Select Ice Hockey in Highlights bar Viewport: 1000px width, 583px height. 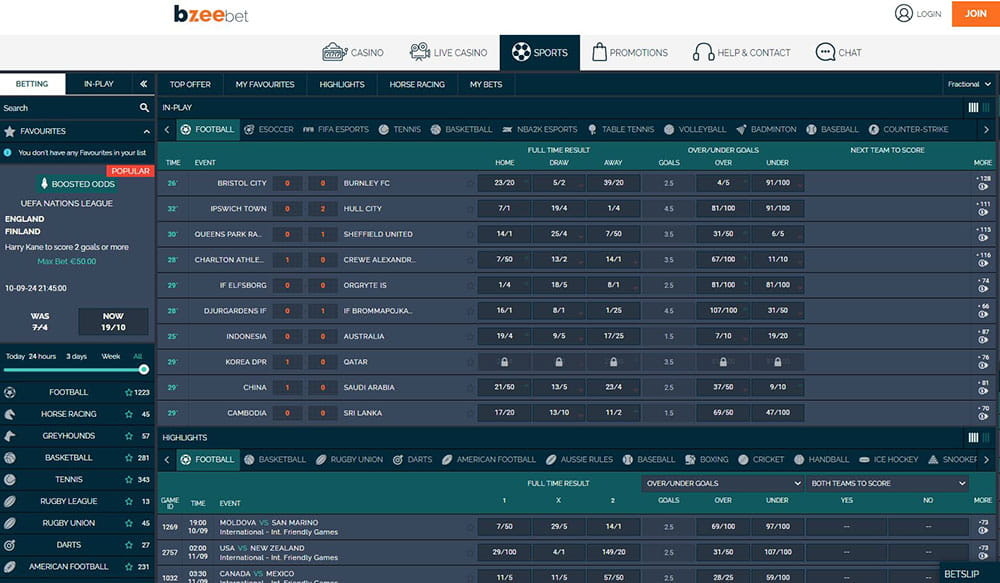pyautogui.click(x=888, y=459)
